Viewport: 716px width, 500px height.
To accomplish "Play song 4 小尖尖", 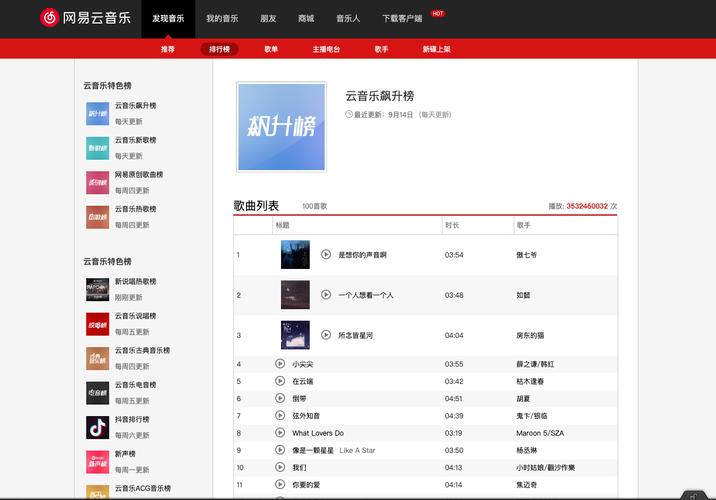I will (x=280, y=363).
